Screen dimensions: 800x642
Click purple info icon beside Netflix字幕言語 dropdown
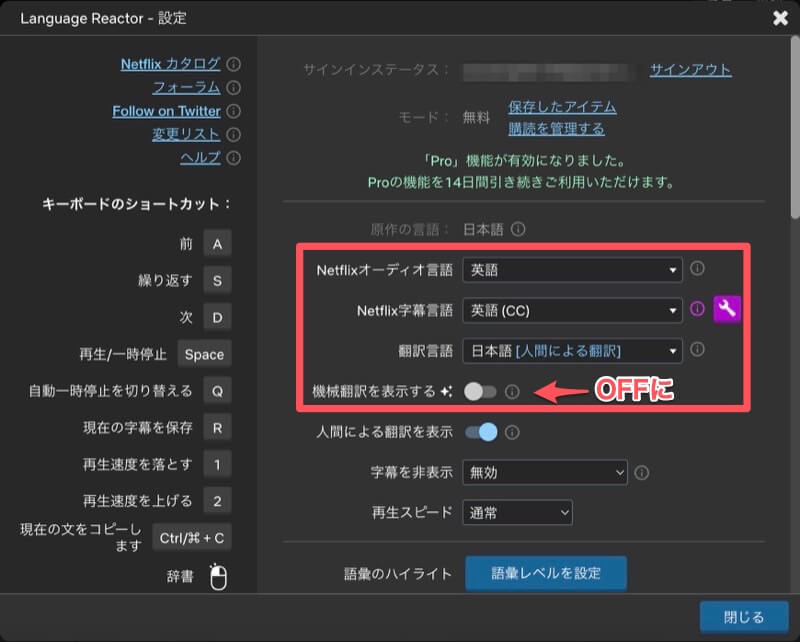coord(698,309)
